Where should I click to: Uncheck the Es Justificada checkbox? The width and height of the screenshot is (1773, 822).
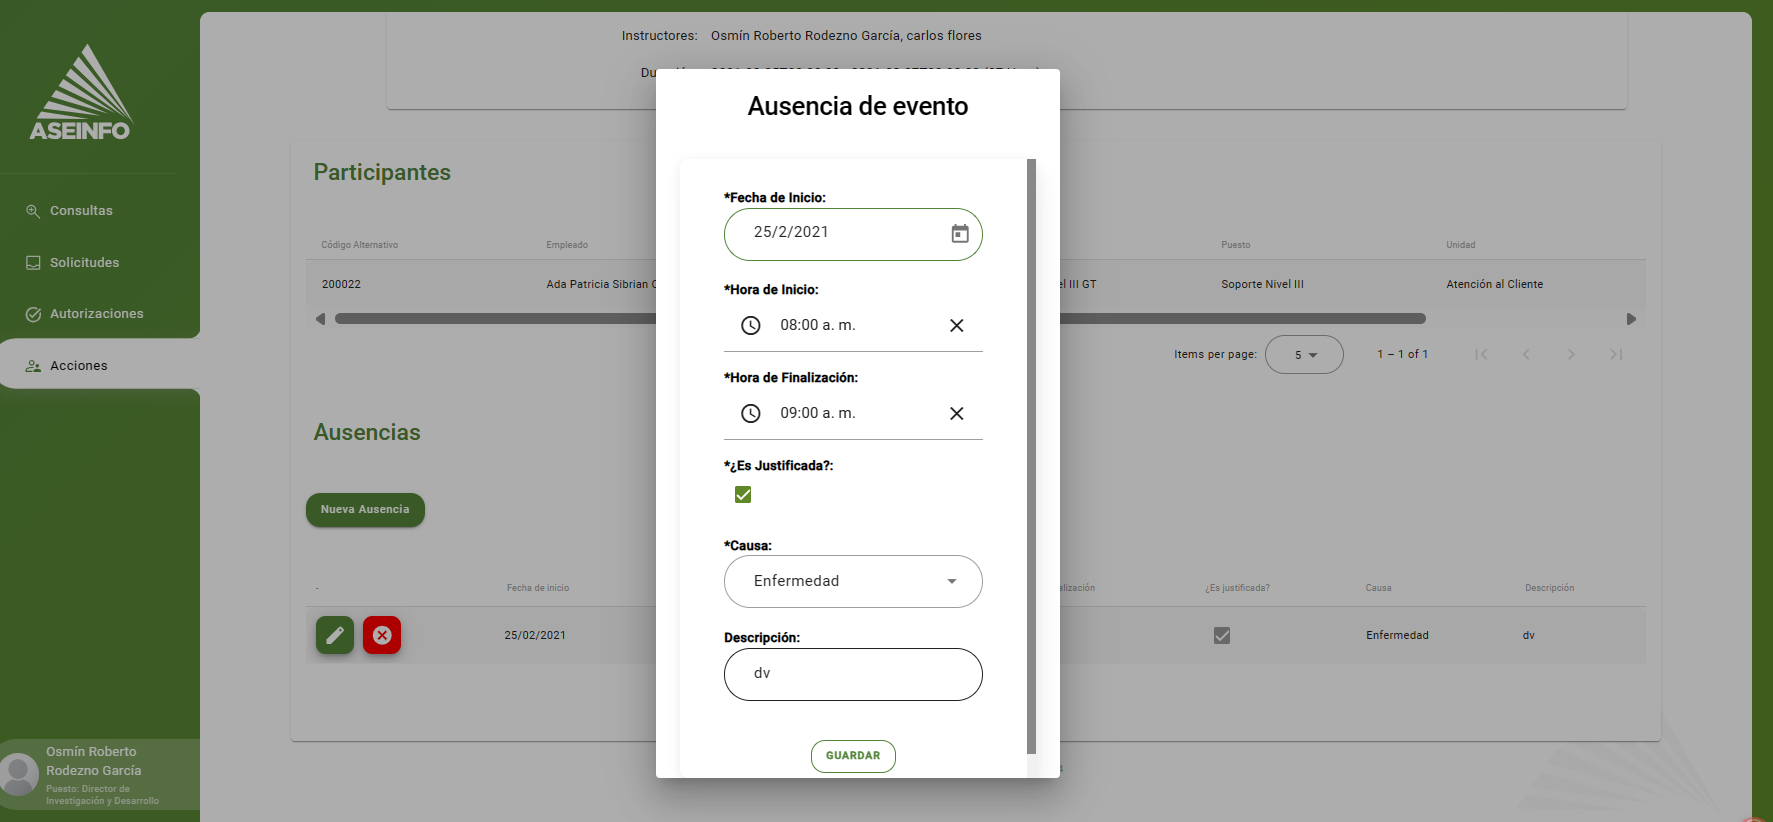(743, 495)
